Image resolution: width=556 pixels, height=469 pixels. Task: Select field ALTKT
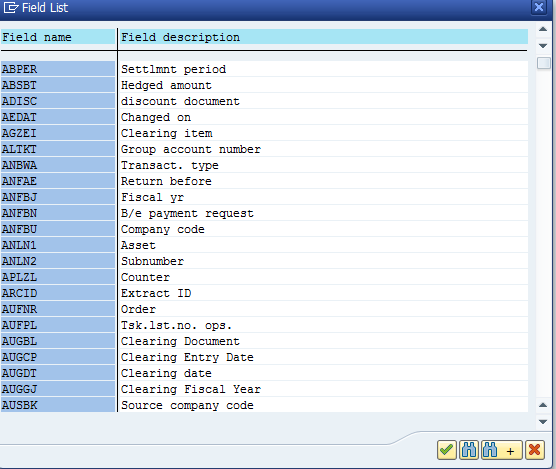pyautogui.click(x=58, y=149)
